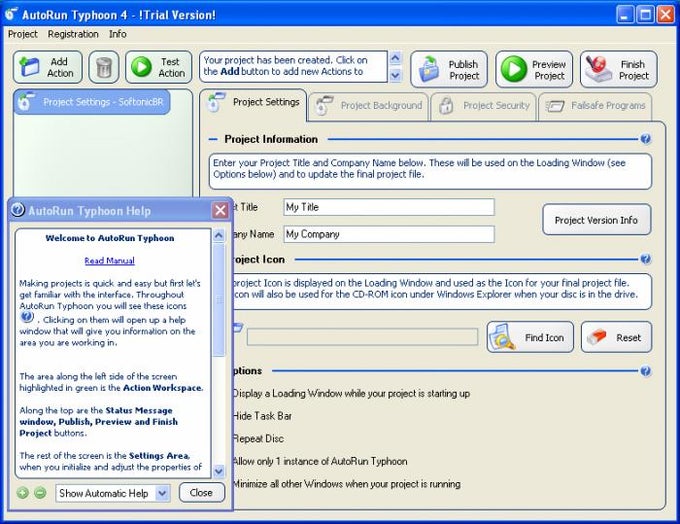Click the 'Welcome to AutoRun Typhoon' heading
This screenshot has width=680, height=524.
pos(110,238)
